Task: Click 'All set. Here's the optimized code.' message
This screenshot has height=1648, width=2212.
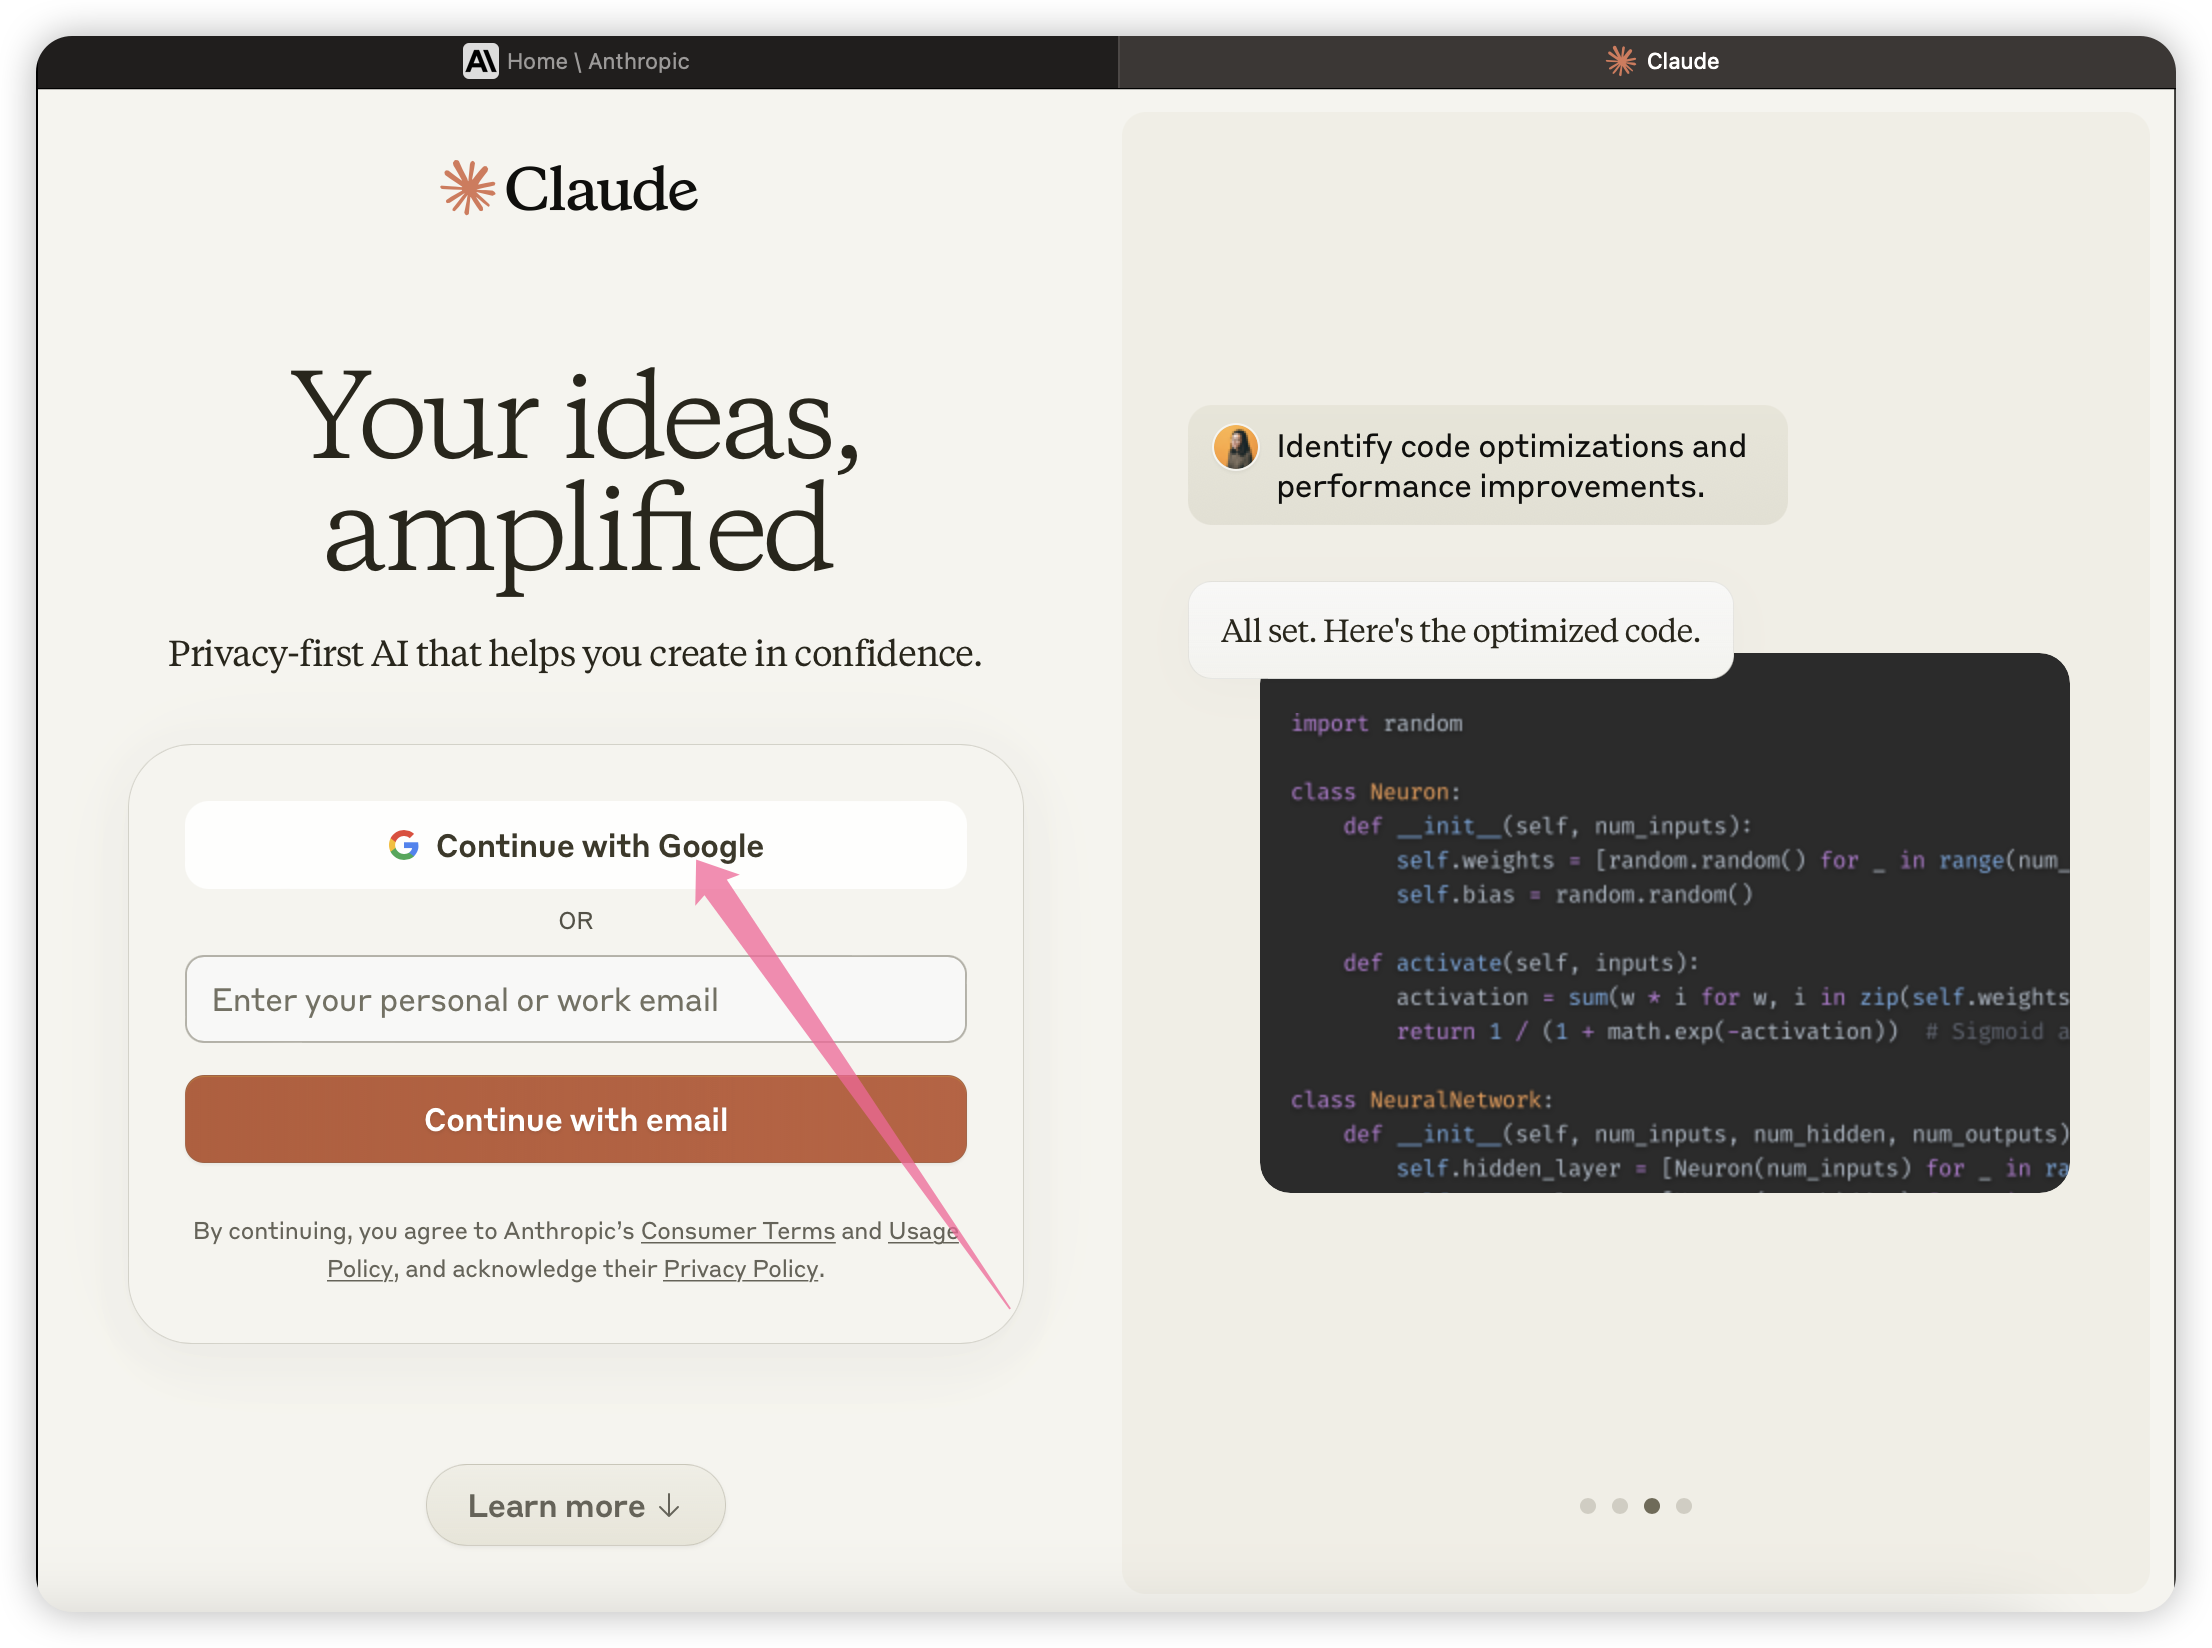Action: [1461, 631]
